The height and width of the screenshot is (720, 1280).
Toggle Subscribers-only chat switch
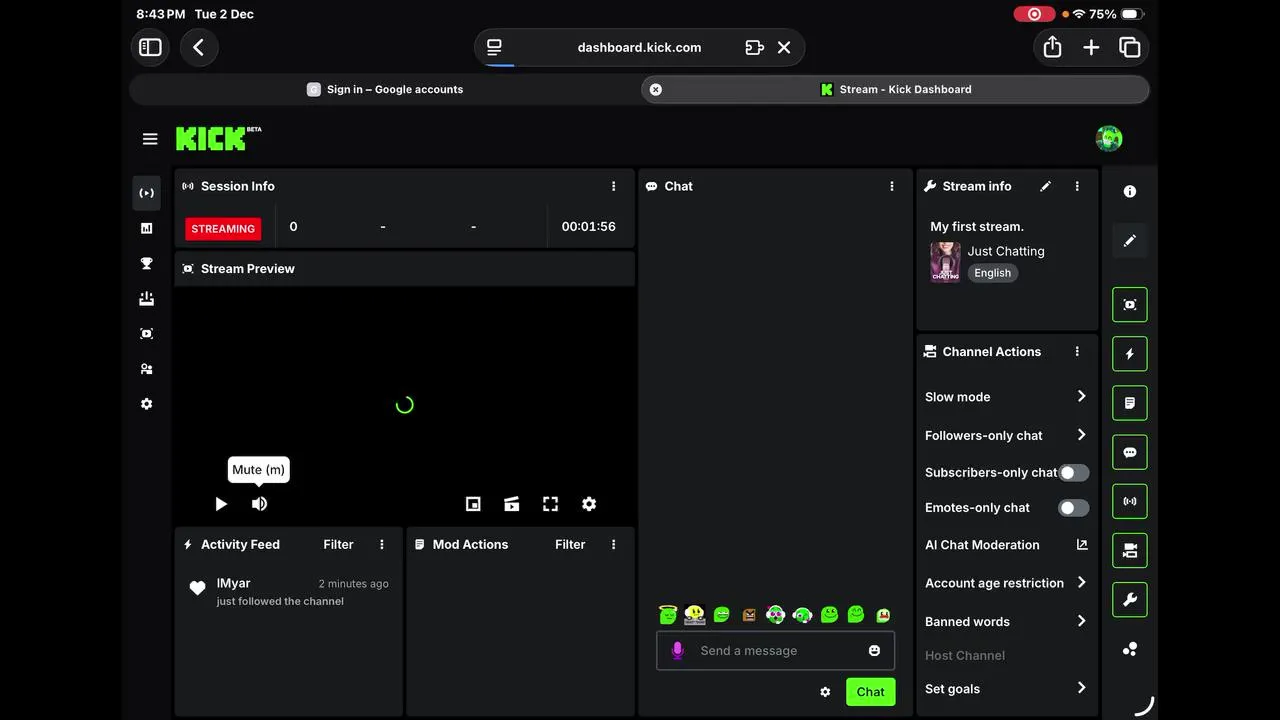[x=1074, y=472]
